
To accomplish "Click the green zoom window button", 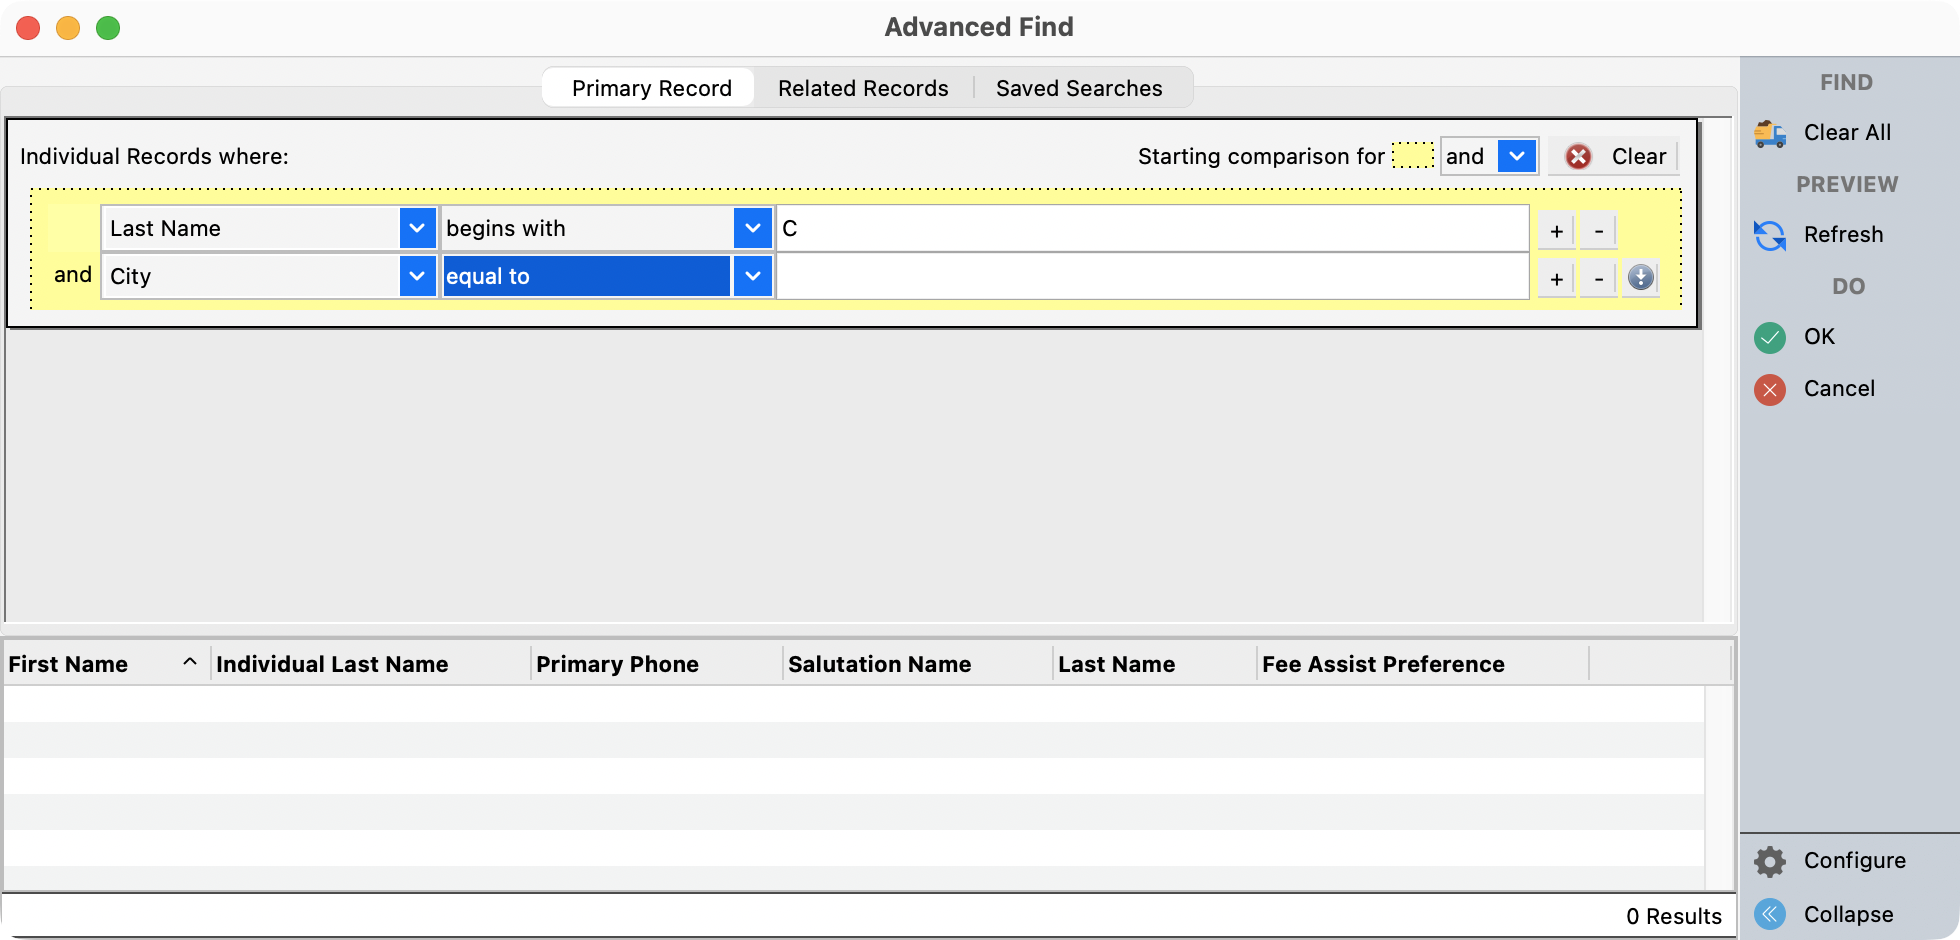I will 108,28.
